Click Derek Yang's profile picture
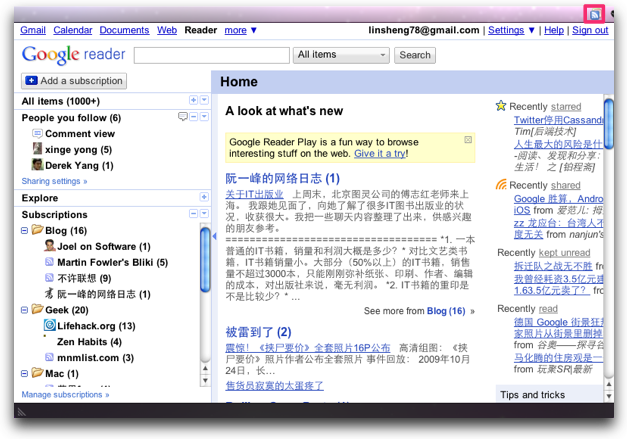627x439 pixels. [x=37, y=164]
